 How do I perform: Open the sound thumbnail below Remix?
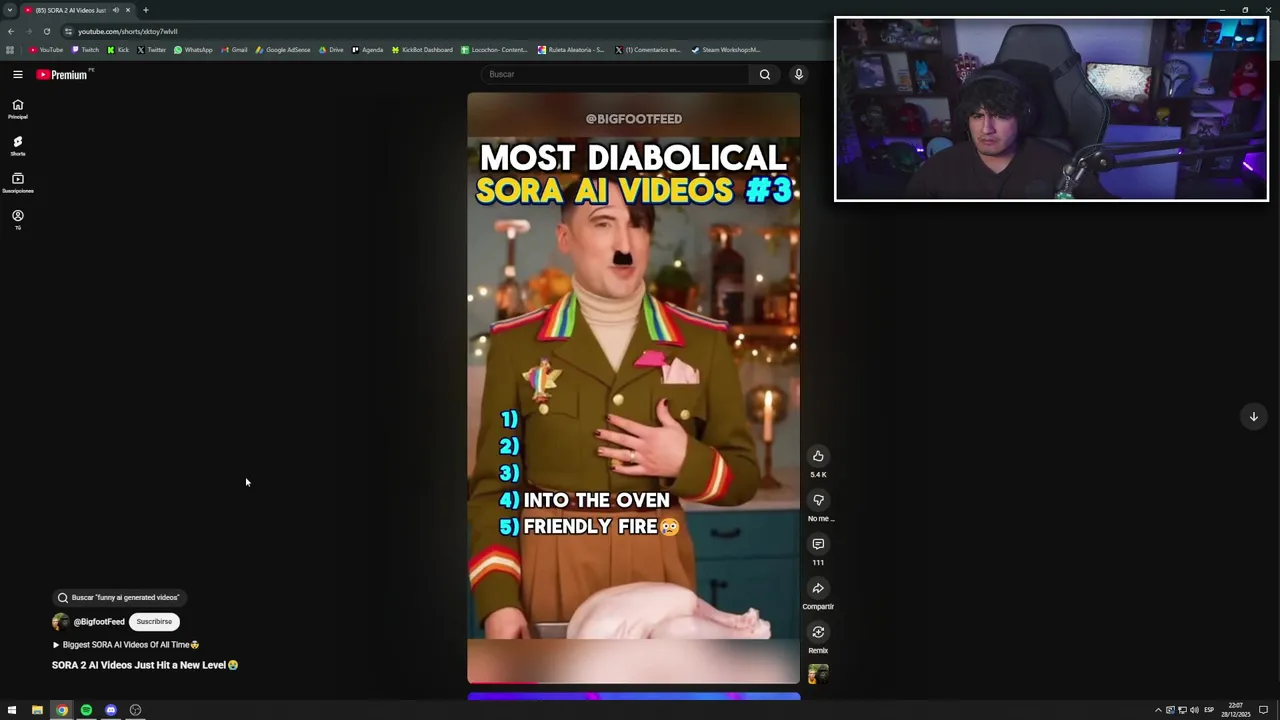pyautogui.click(x=818, y=674)
